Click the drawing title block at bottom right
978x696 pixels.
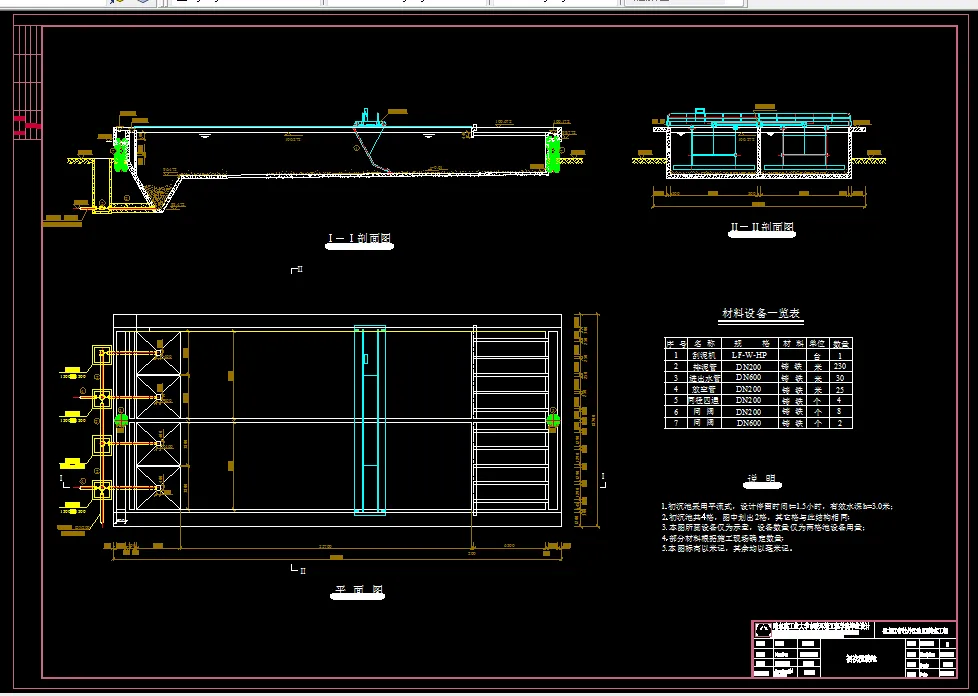click(854, 649)
